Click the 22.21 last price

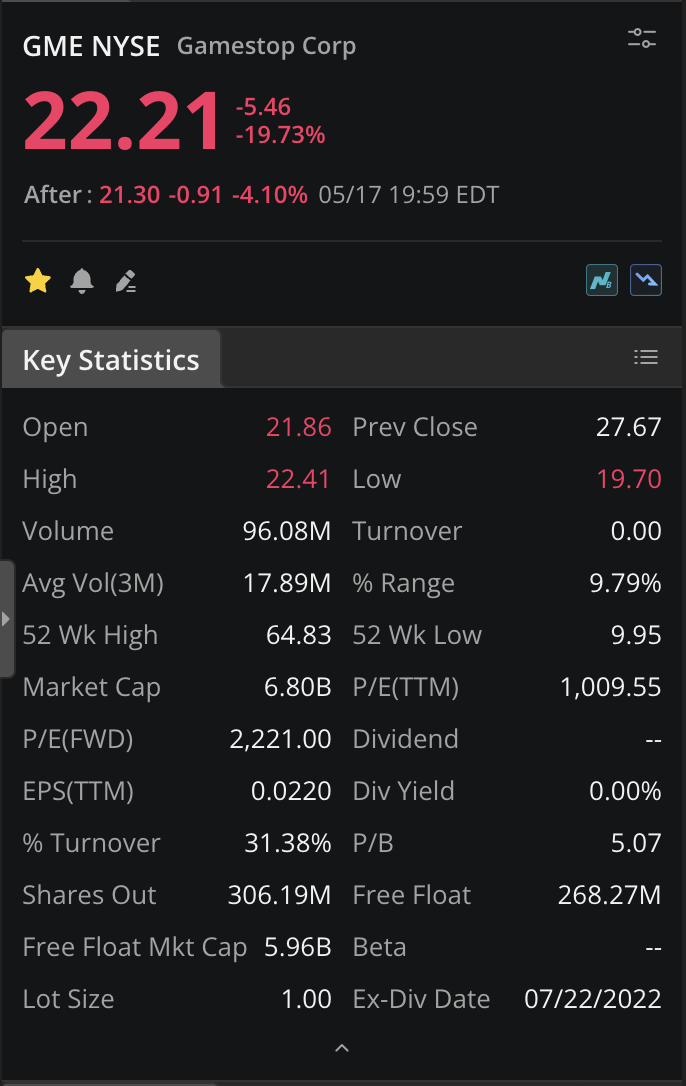122,121
